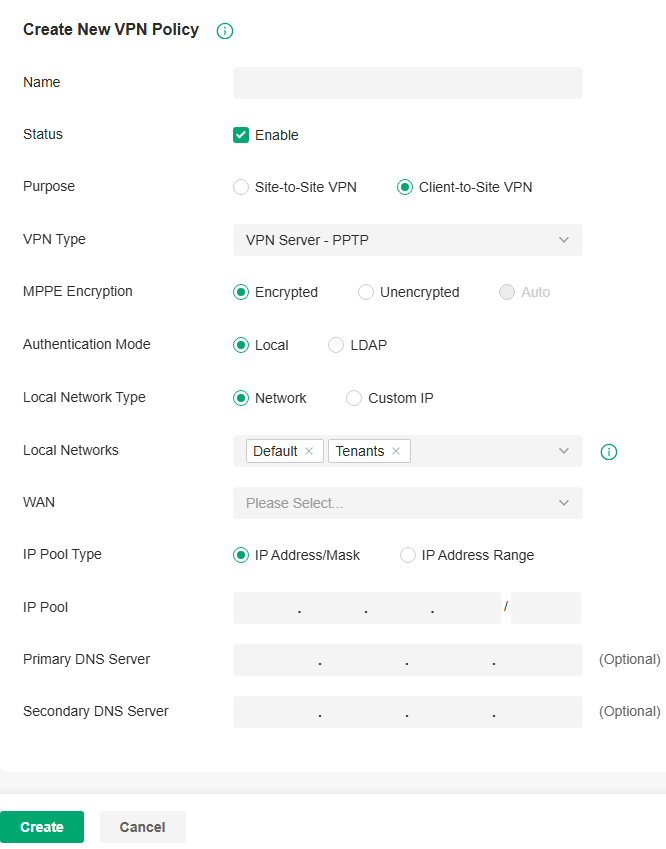Select Encrypted MPPE option
Viewport: 666px width, 849px height.
coord(240,292)
